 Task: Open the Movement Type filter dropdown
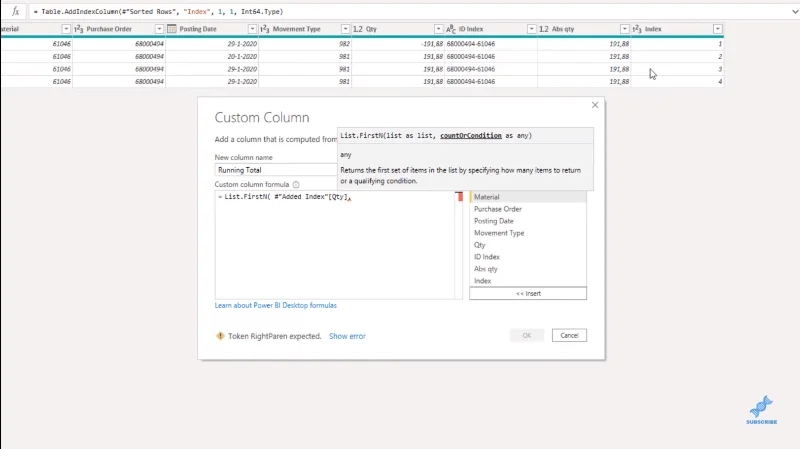[x=345, y=29]
